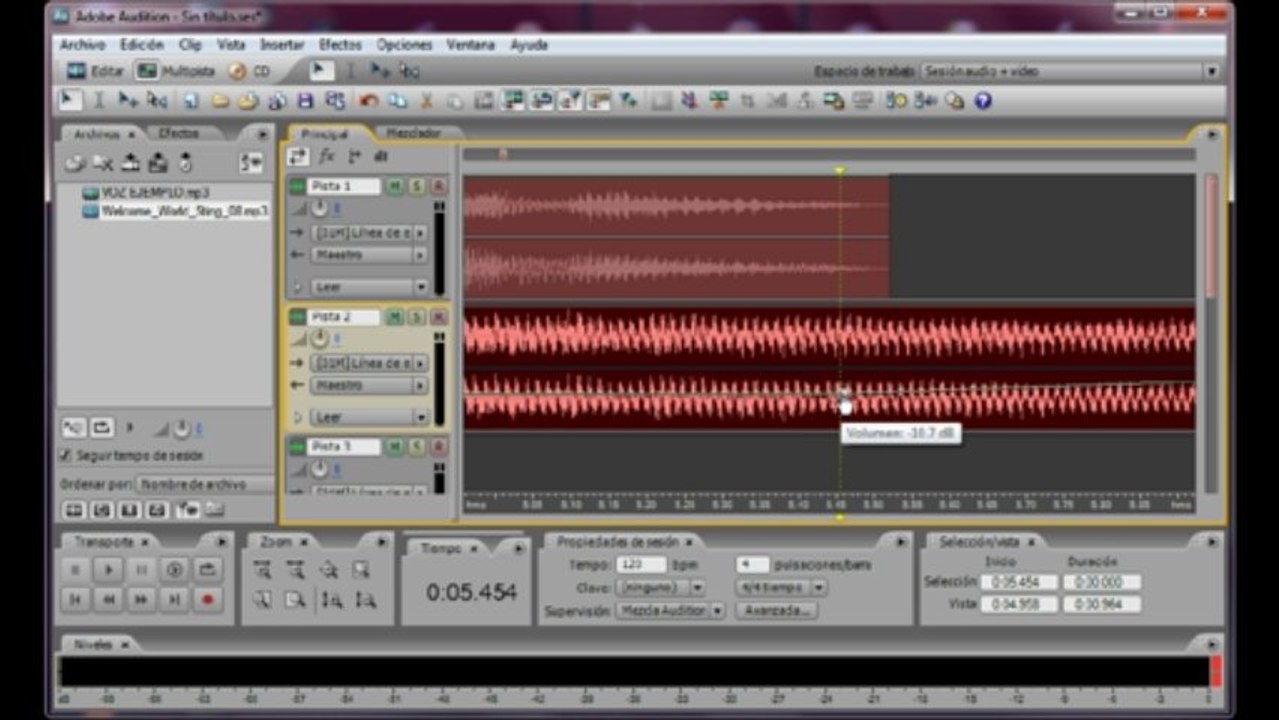Click the rewind button in Transporte
This screenshot has height=720, width=1279.
tap(109, 599)
